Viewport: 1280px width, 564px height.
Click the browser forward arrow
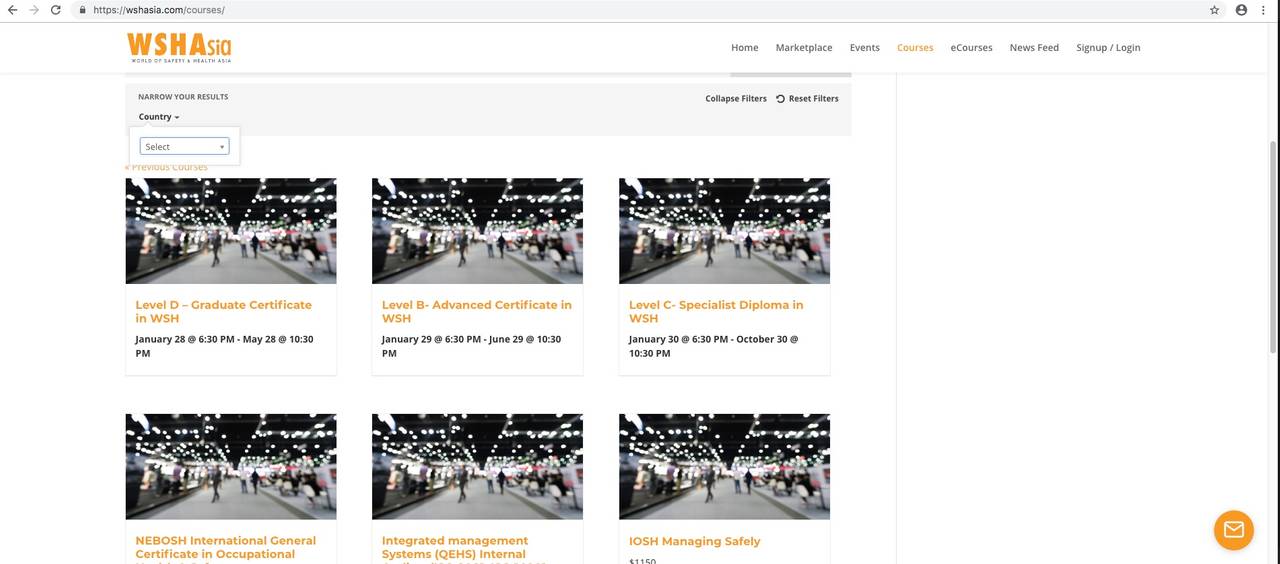[34, 10]
